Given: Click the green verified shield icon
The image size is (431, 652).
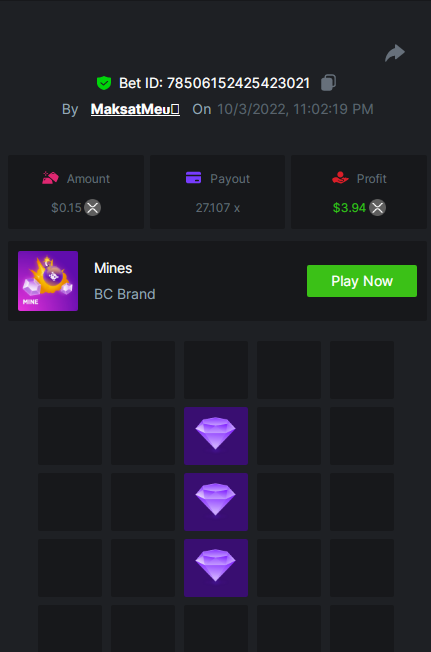Looking at the screenshot, I should click(104, 83).
